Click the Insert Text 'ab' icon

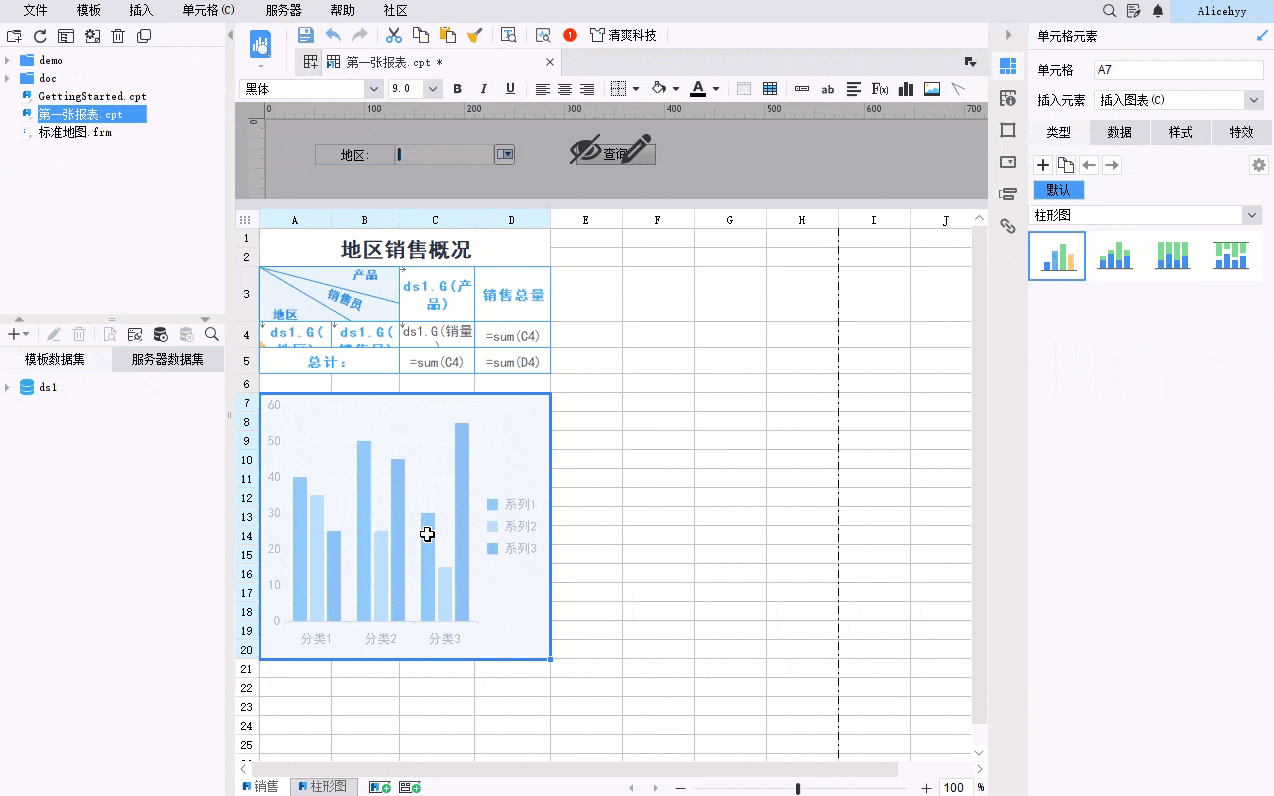pyautogui.click(x=828, y=89)
